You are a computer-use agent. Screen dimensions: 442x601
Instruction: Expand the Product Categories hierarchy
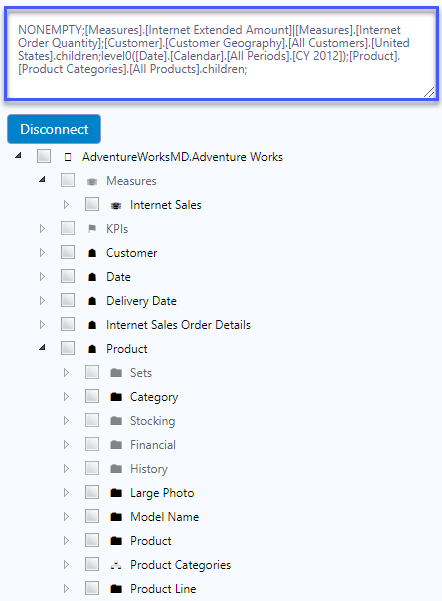coord(66,565)
